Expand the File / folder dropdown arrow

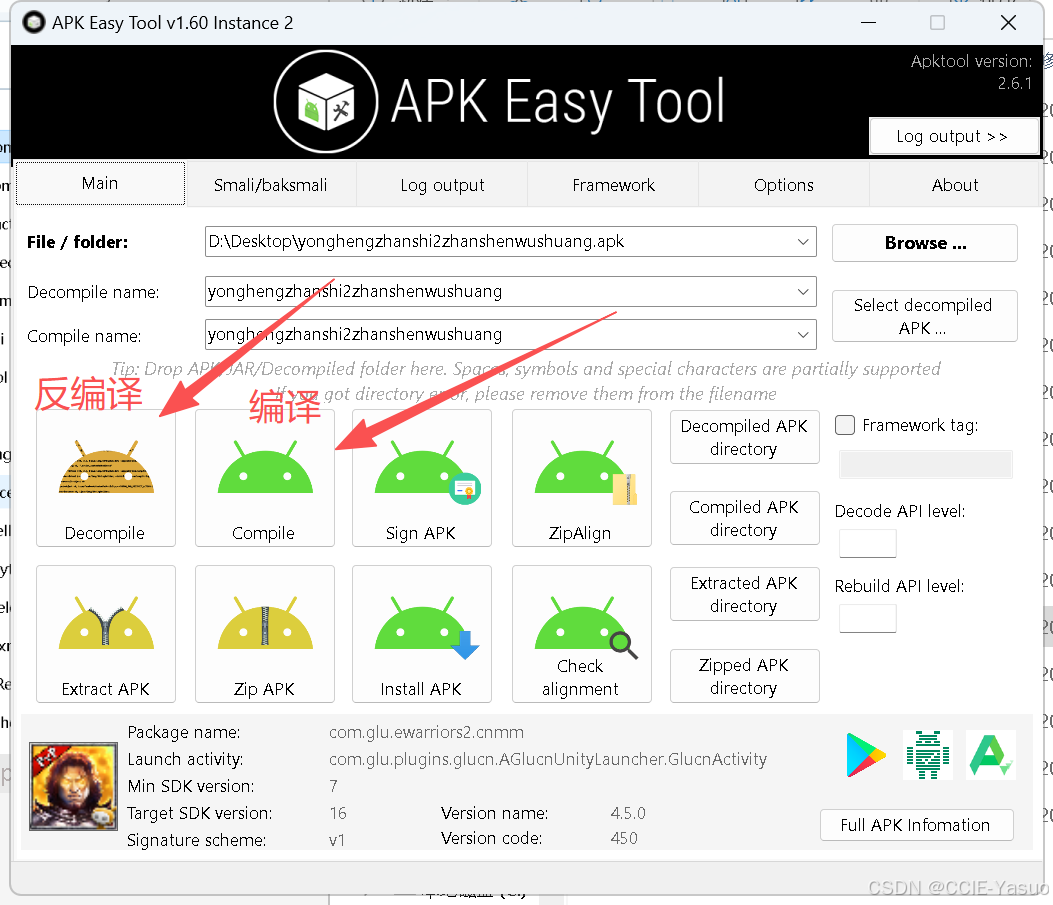(x=803, y=242)
